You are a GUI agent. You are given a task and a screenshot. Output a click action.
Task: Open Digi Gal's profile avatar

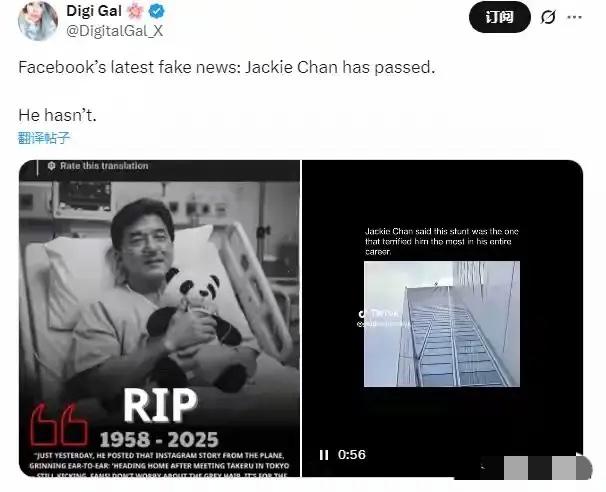click(38, 21)
